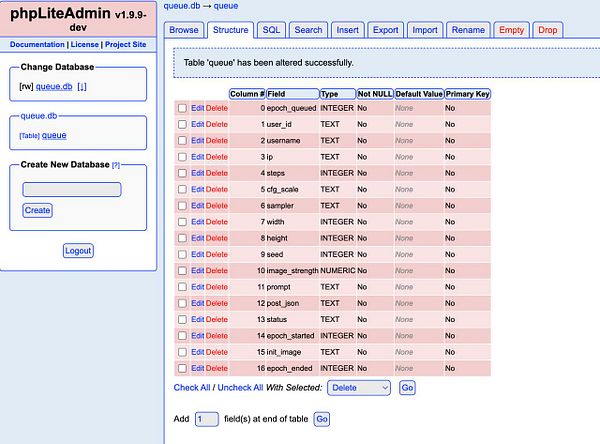Edit the epoch_queued field

coord(197,108)
